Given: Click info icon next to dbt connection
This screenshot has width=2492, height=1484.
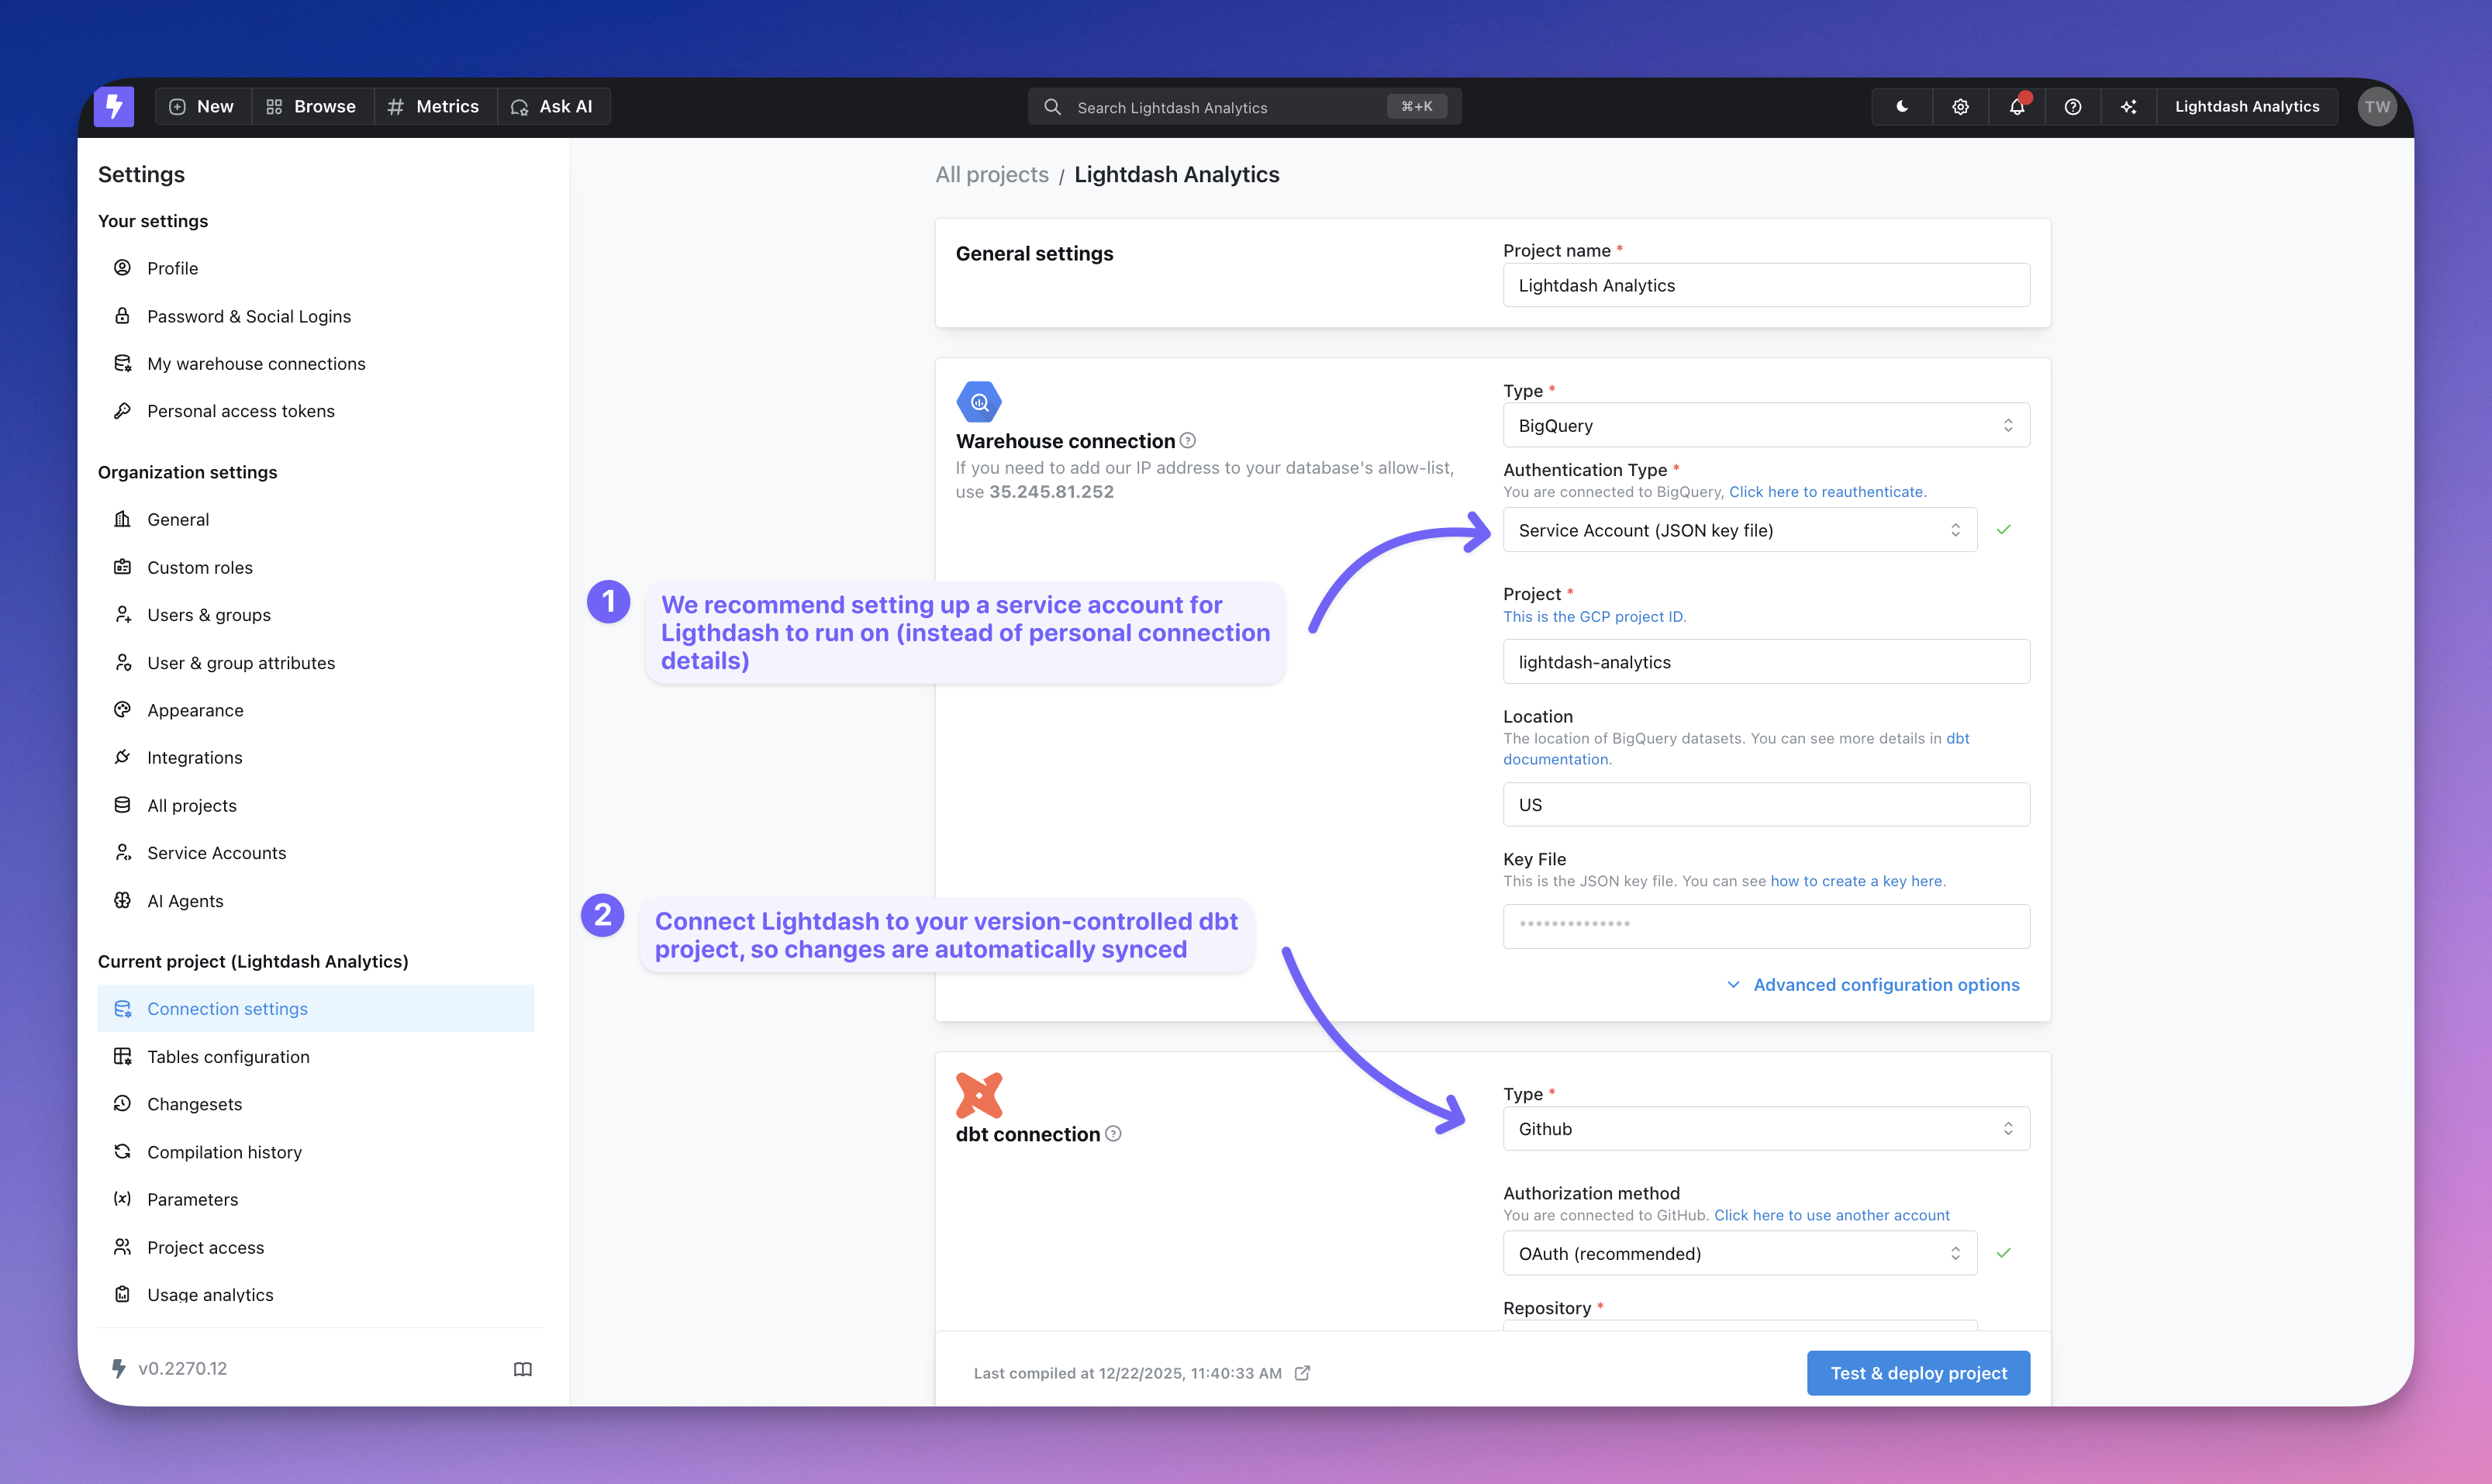Looking at the screenshot, I should click(x=1113, y=1133).
